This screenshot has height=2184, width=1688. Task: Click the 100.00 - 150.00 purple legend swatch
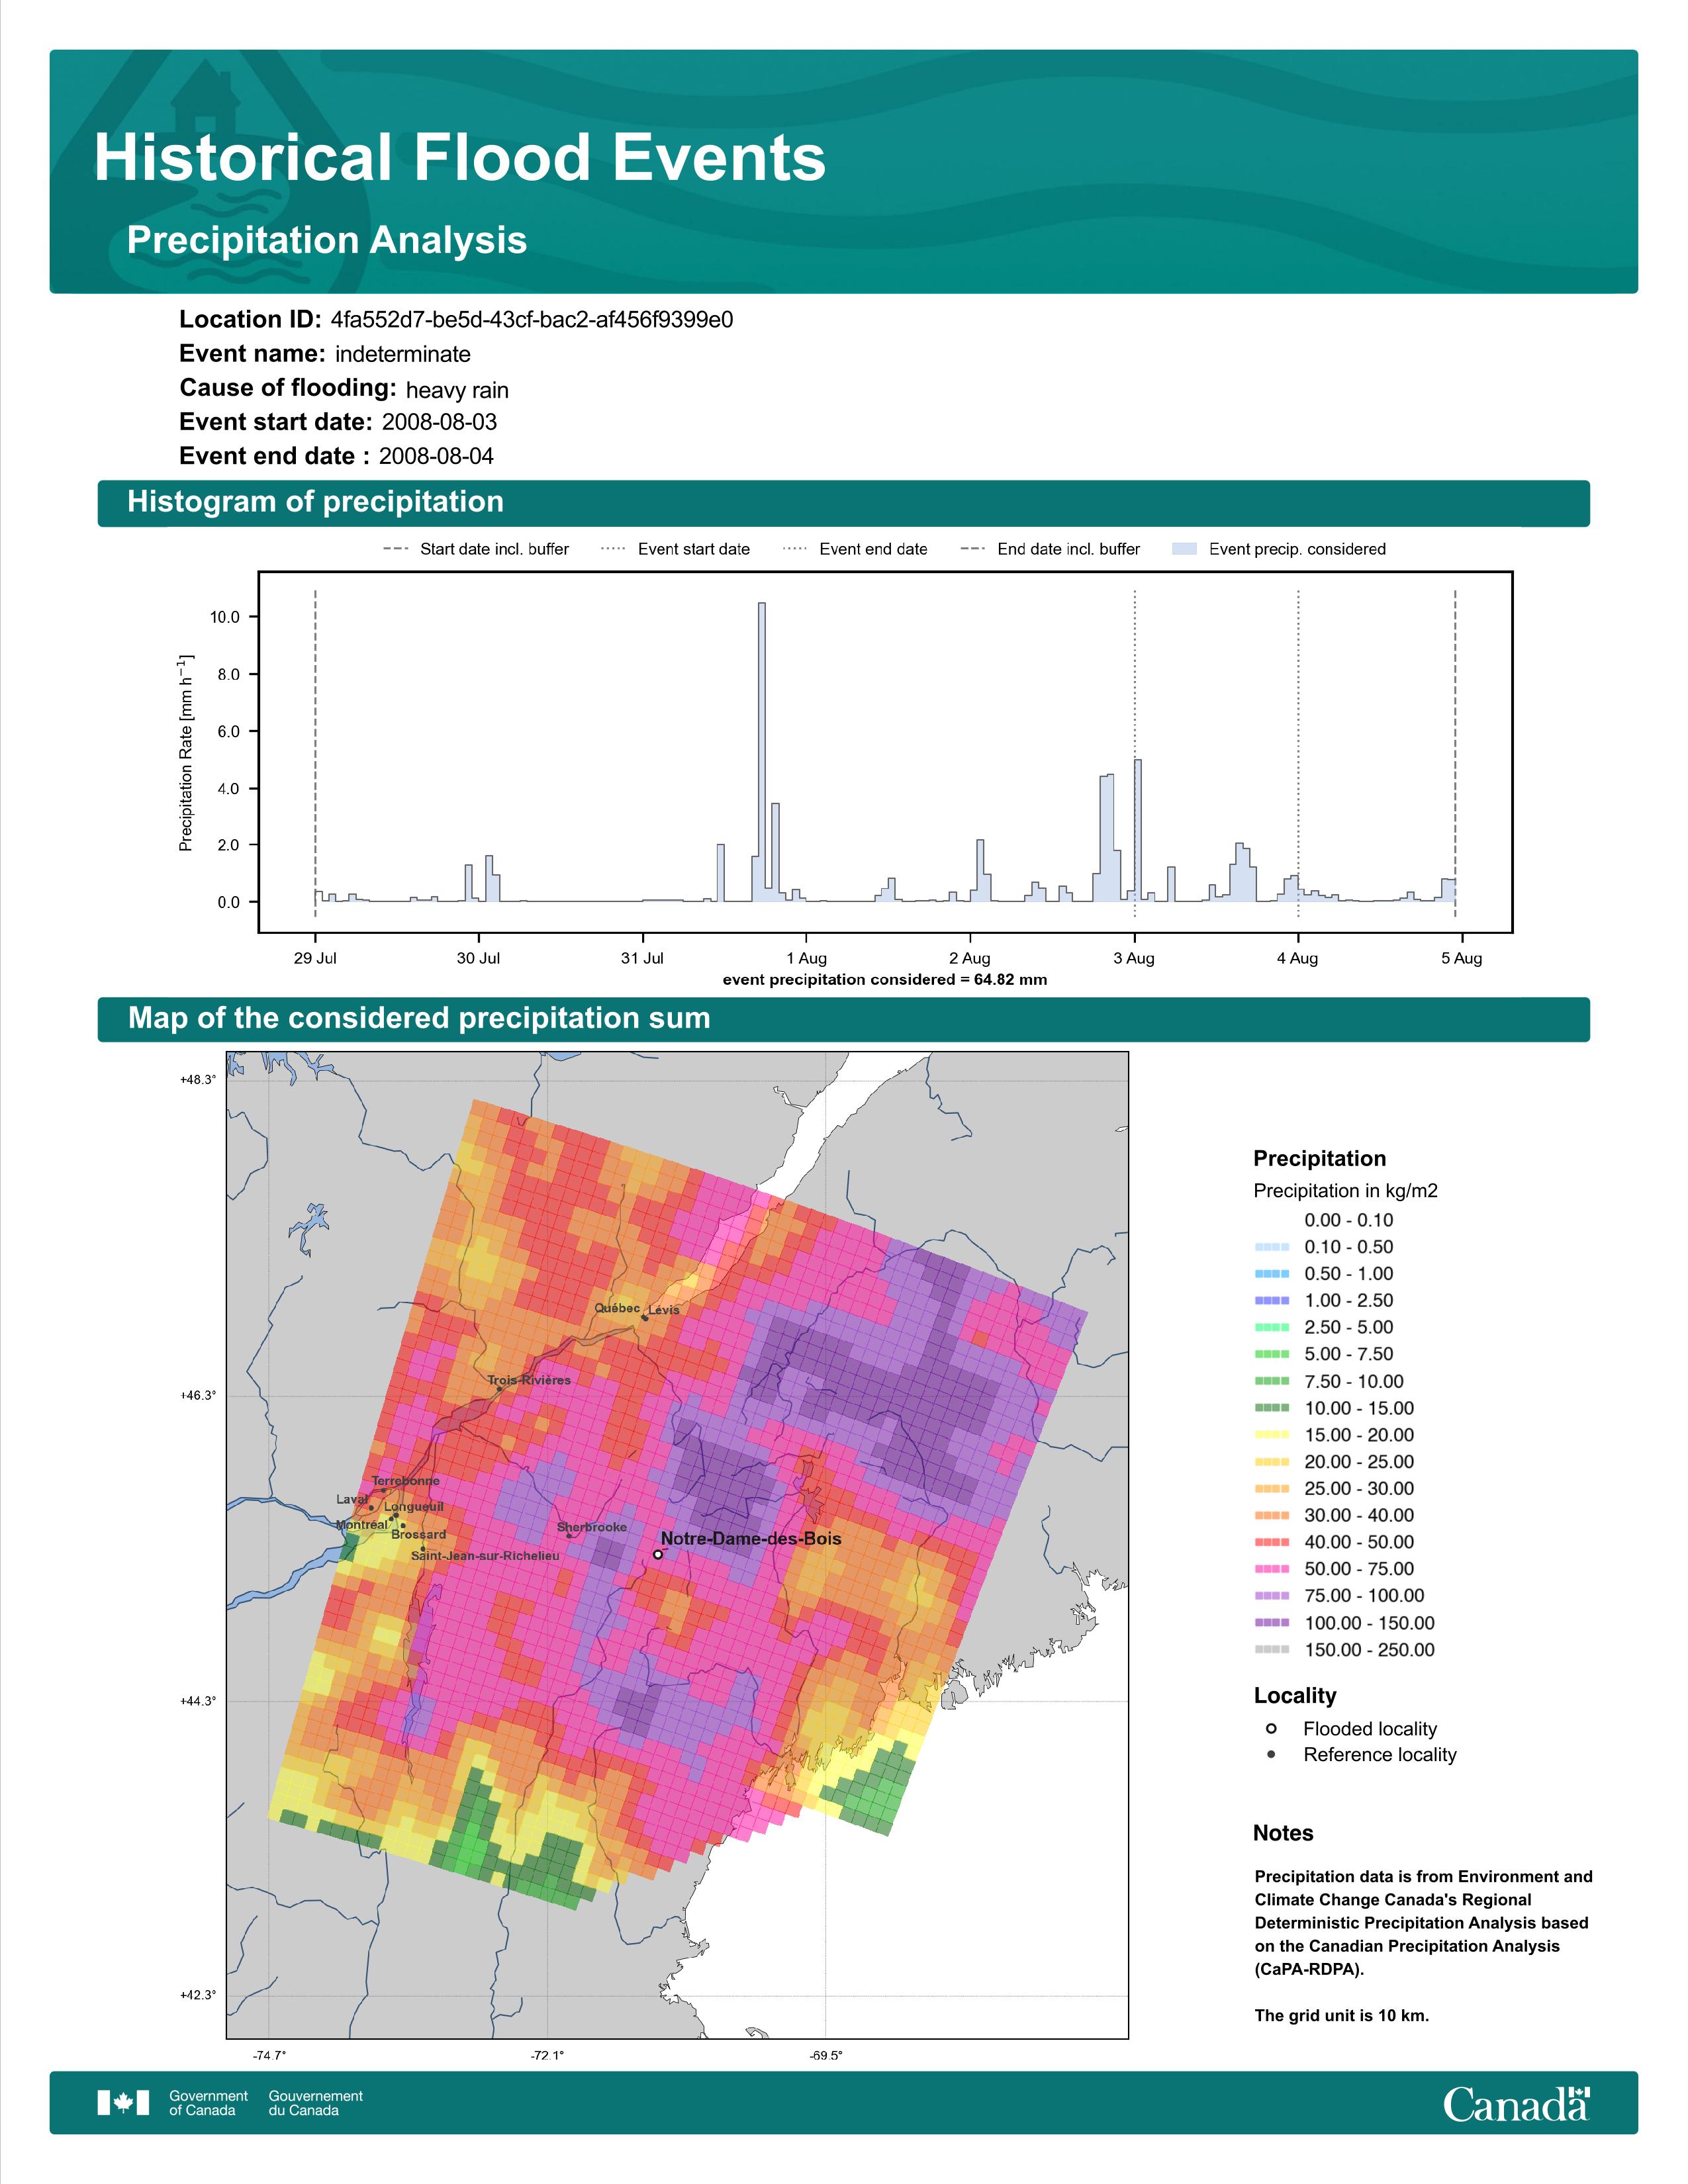(x=1271, y=1623)
